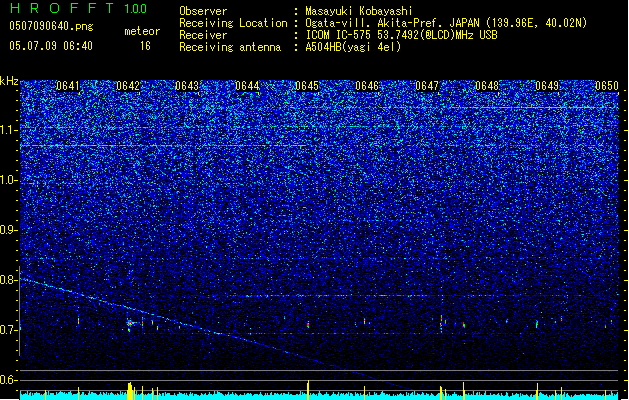Click the meteor echo below 0645
The width and height of the screenshot is (629, 400).
[308, 324]
